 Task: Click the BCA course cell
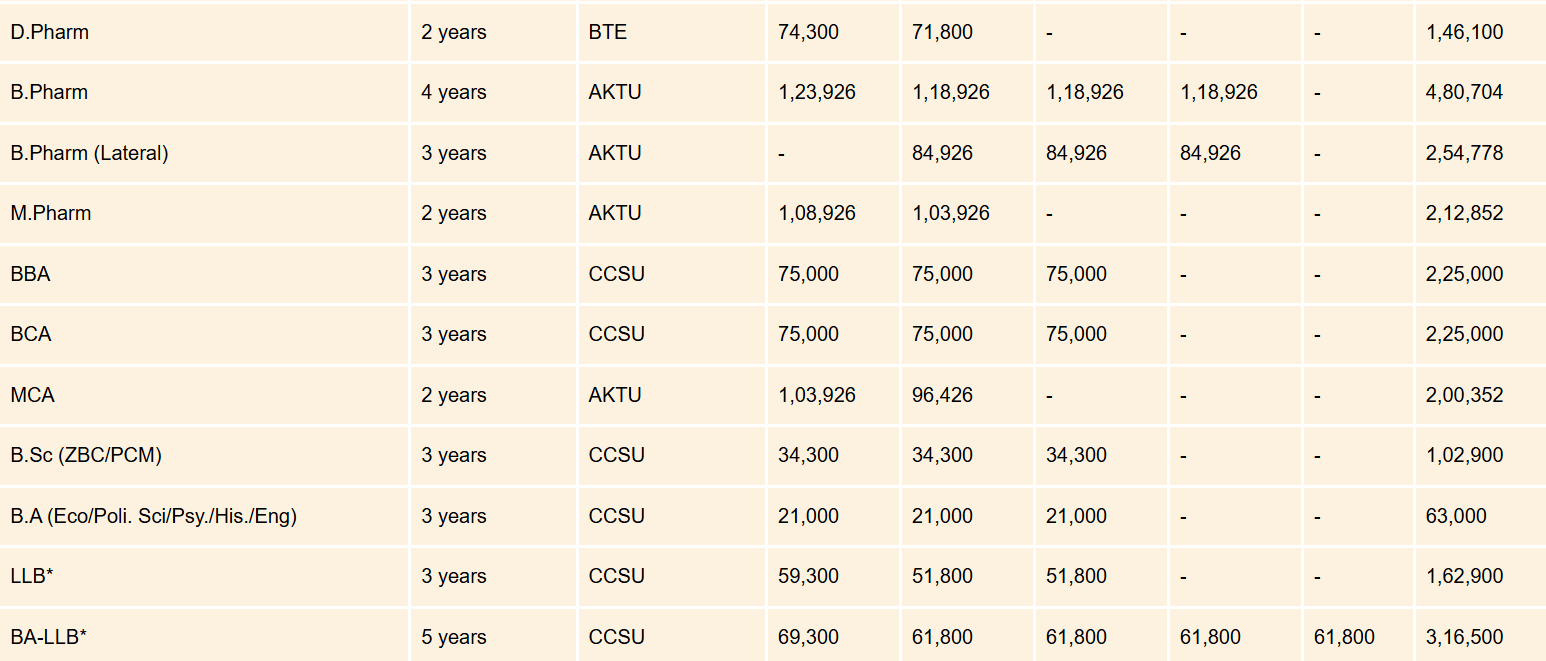(x=31, y=334)
